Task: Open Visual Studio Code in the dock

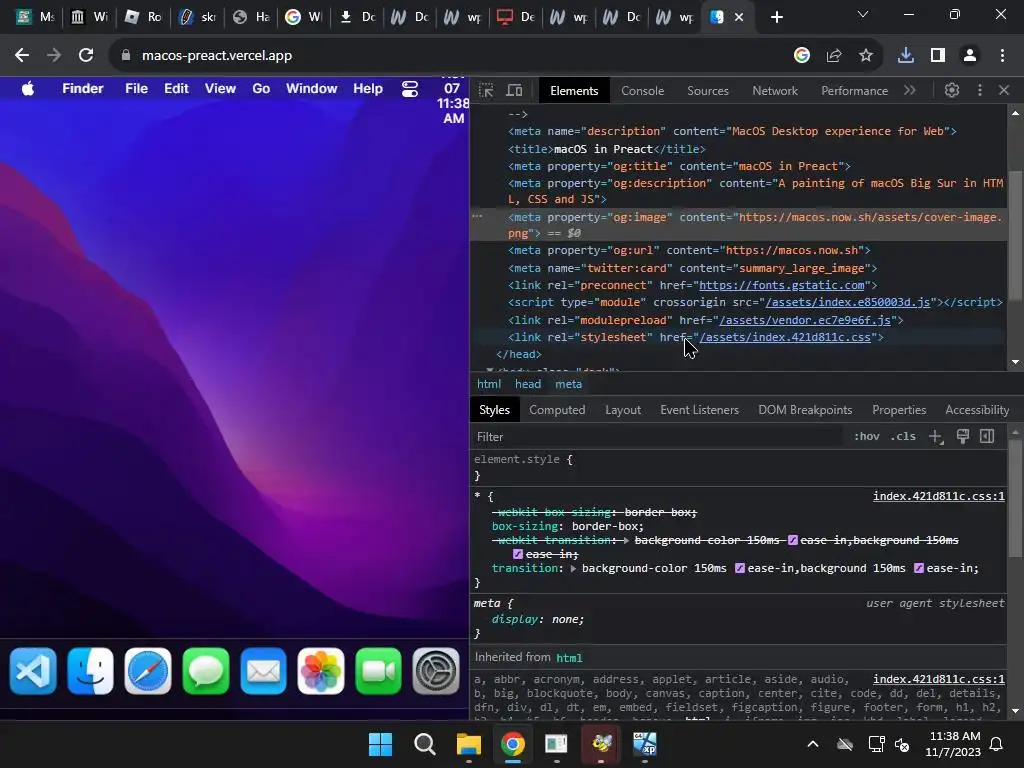Action: click(33, 671)
